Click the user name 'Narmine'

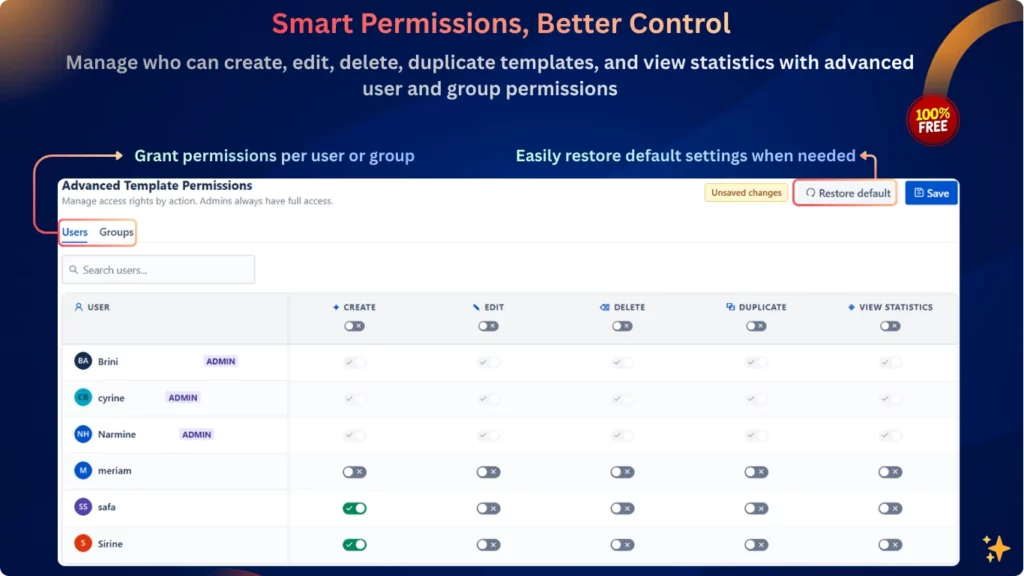point(117,434)
